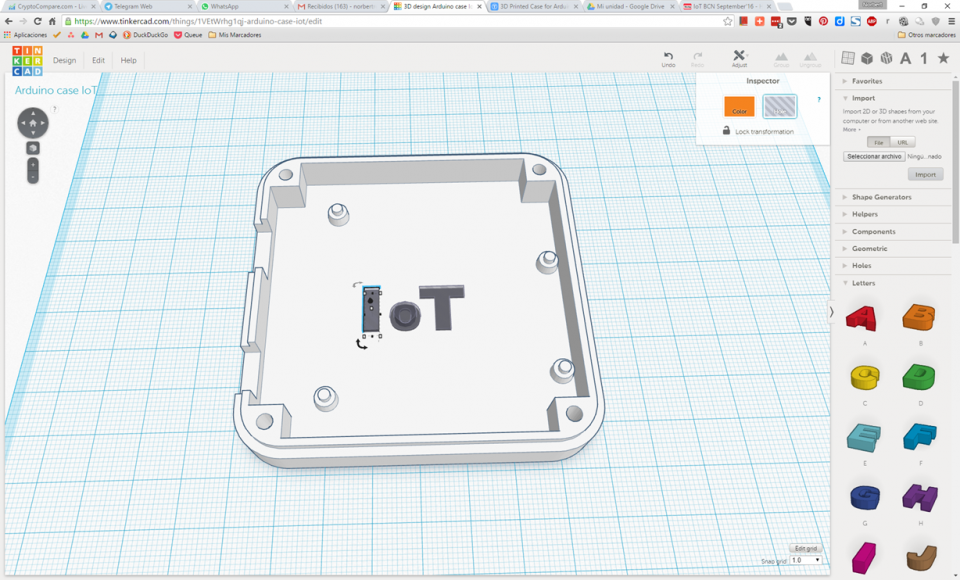The width and height of the screenshot is (960, 580).
Task: Select the blue letter F shape
Action: click(920, 436)
